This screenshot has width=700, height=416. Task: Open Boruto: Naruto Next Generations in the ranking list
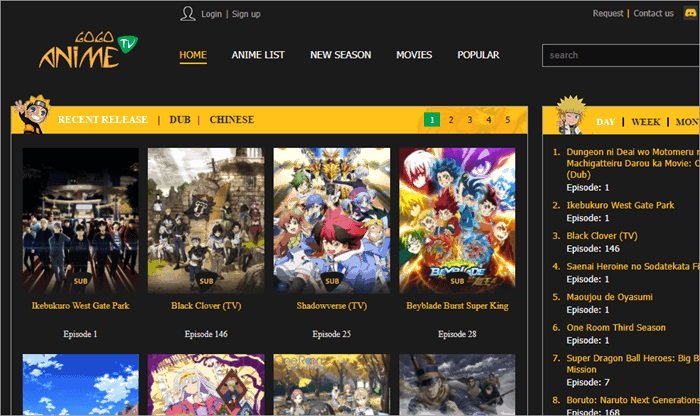pos(633,400)
